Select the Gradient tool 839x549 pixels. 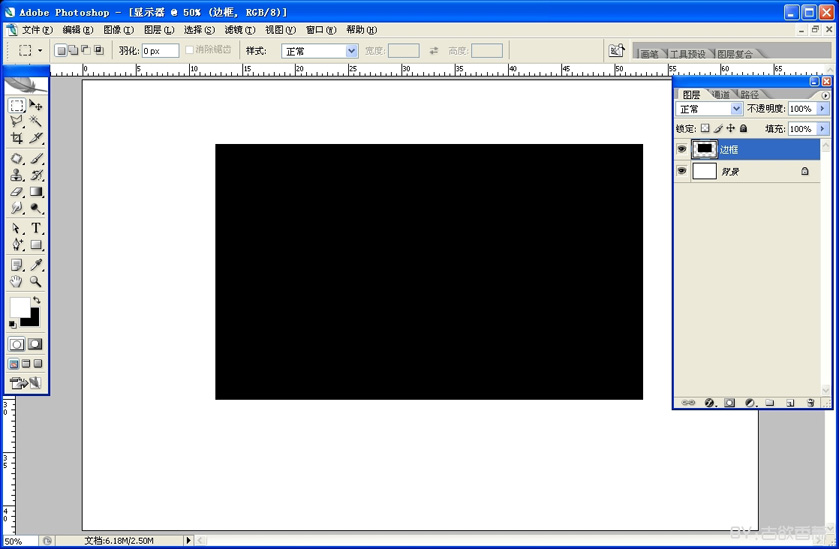pyautogui.click(x=36, y=192)
